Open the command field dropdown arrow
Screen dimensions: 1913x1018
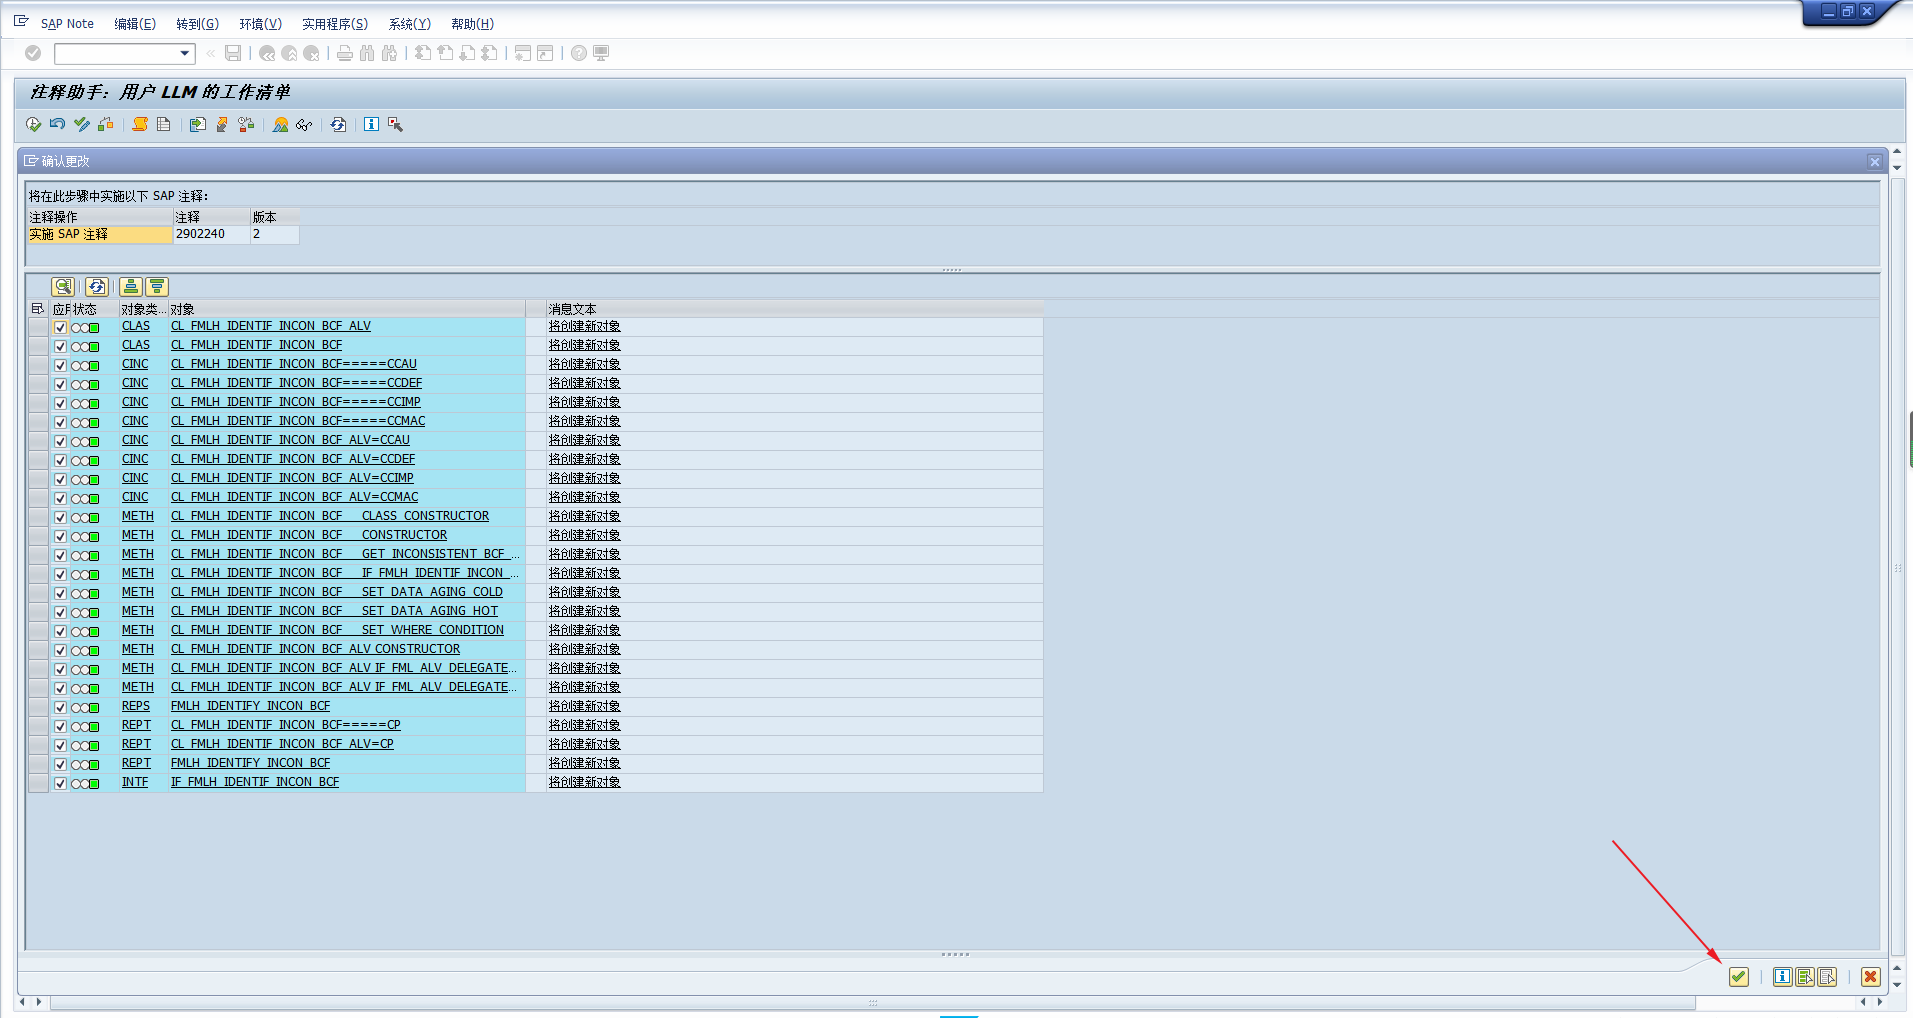185,53
